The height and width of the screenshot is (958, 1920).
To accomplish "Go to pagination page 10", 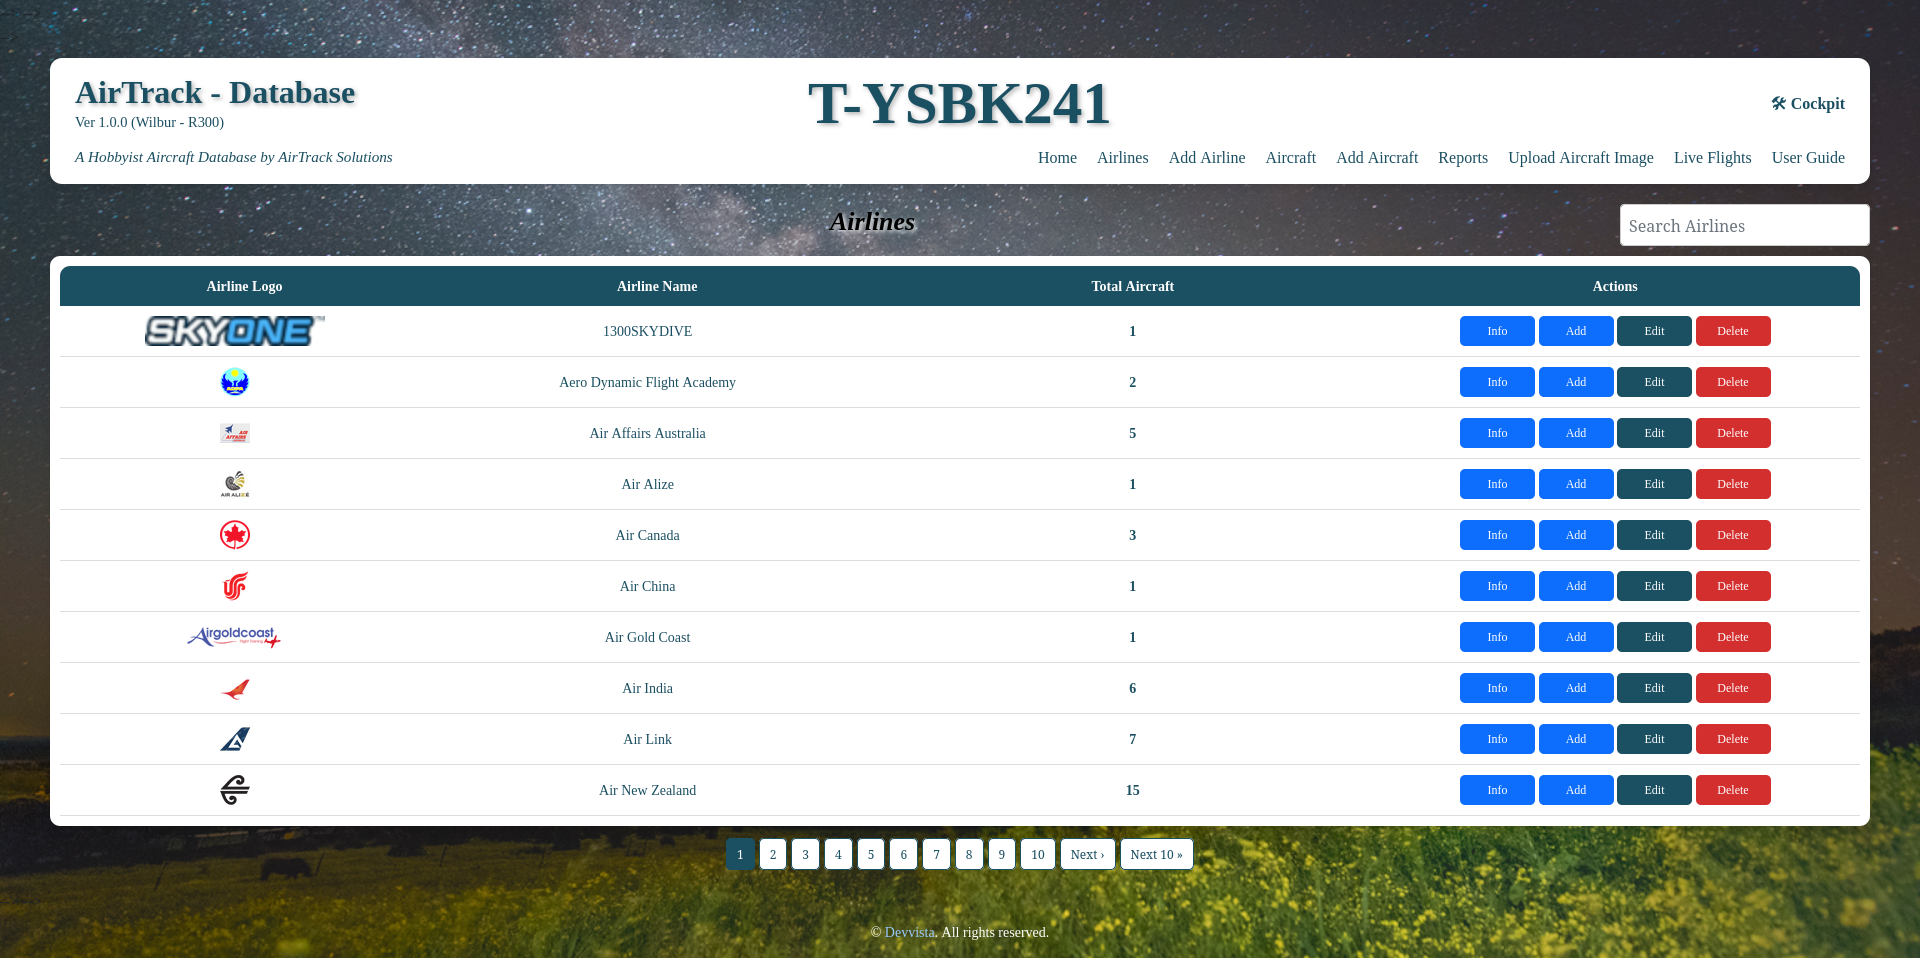I will [x=1038, y=854].
